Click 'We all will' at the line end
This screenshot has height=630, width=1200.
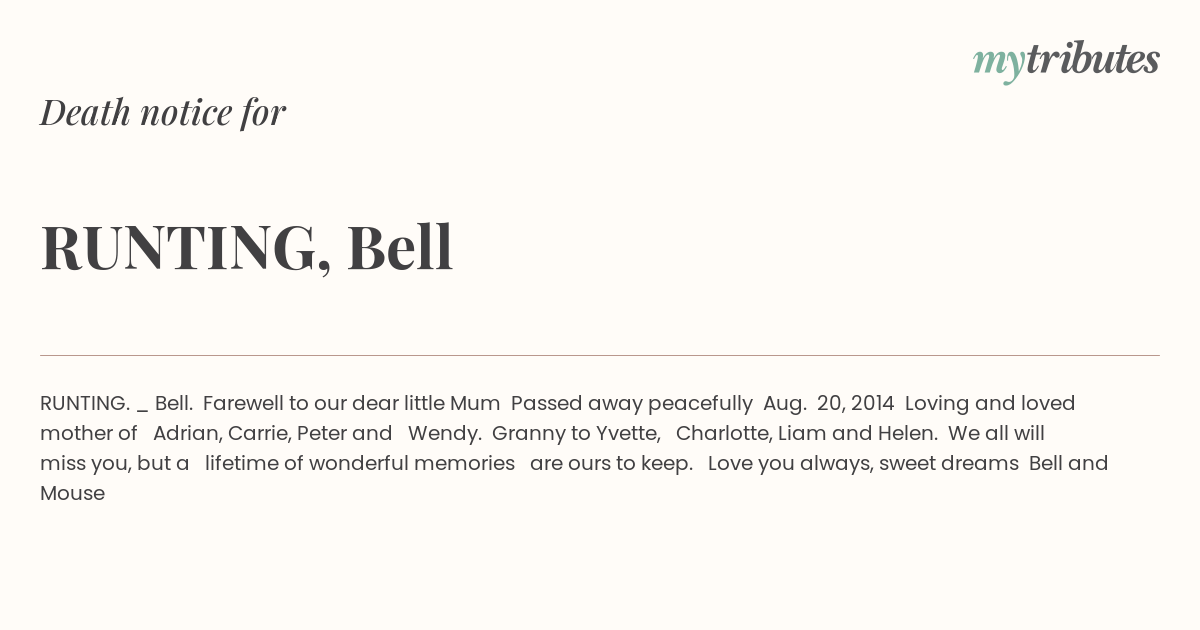pyautogui.click(x=996, y=433)
